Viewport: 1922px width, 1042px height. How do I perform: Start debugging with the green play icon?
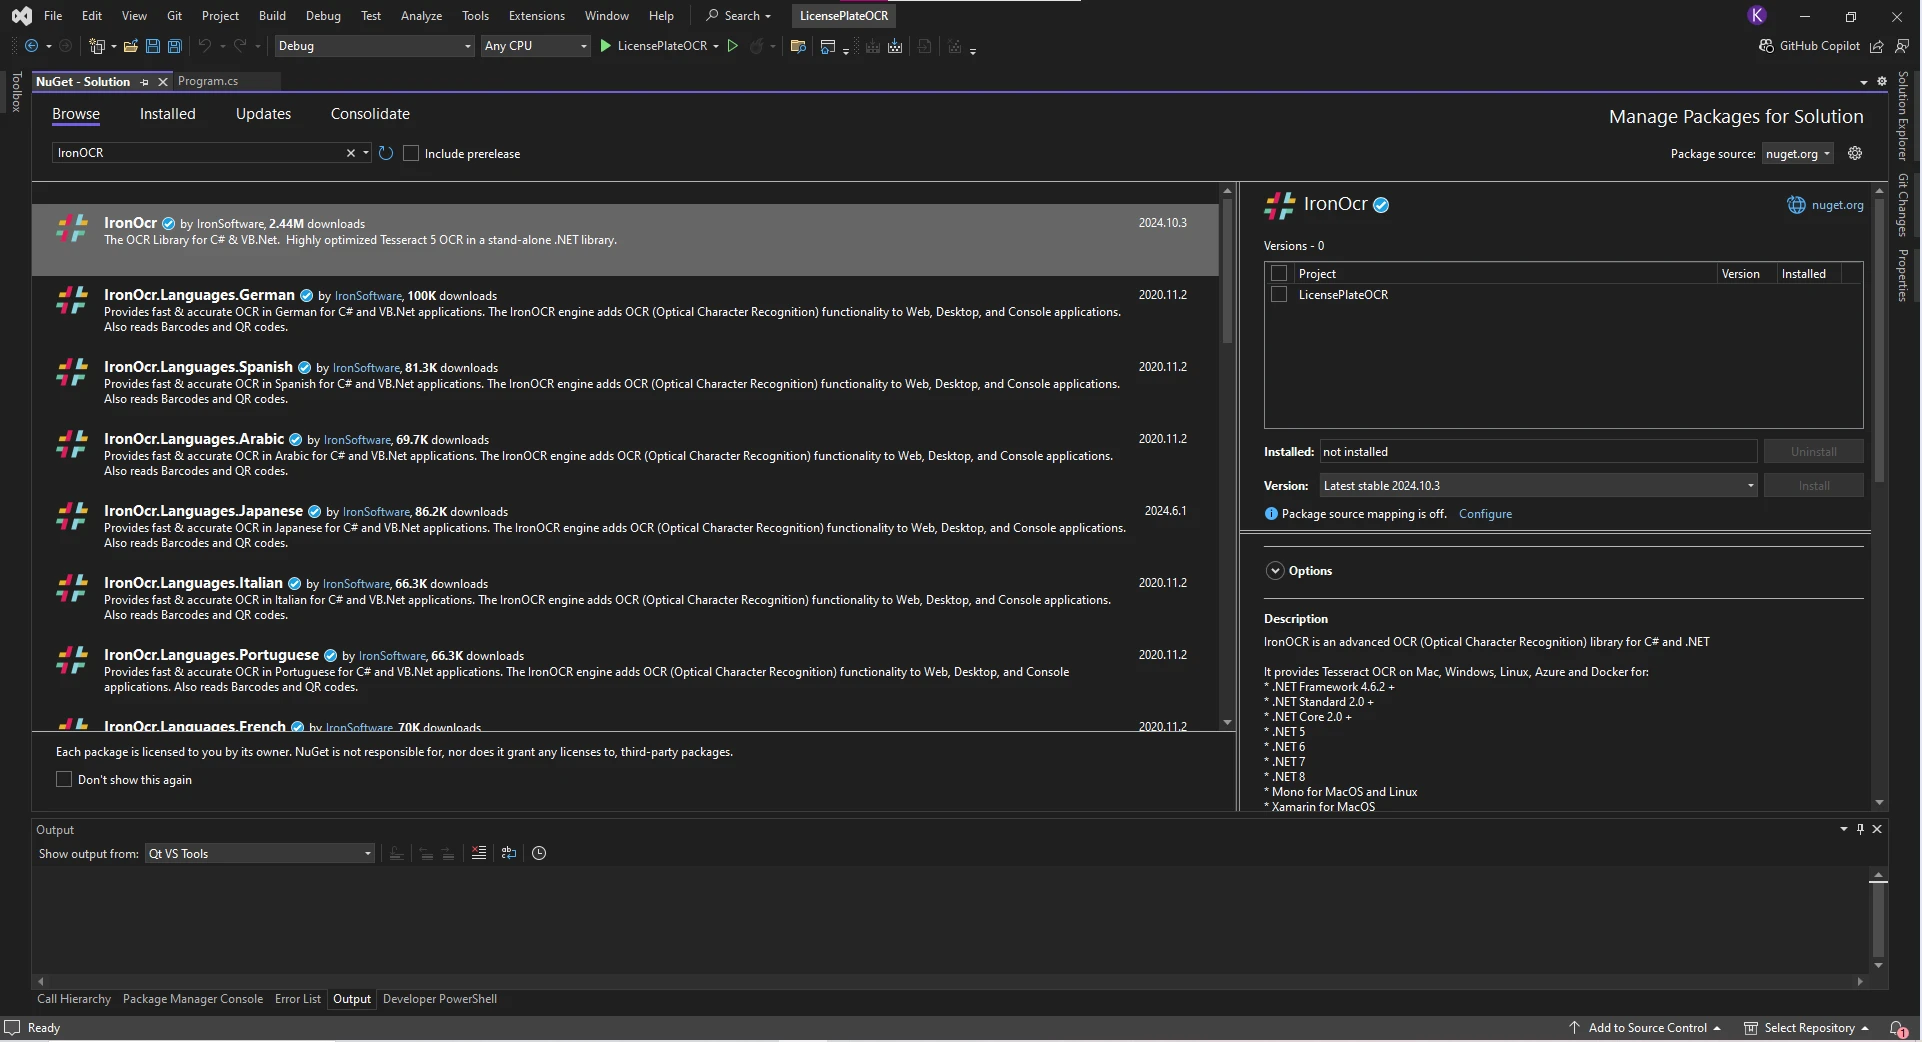pos(605,46)
